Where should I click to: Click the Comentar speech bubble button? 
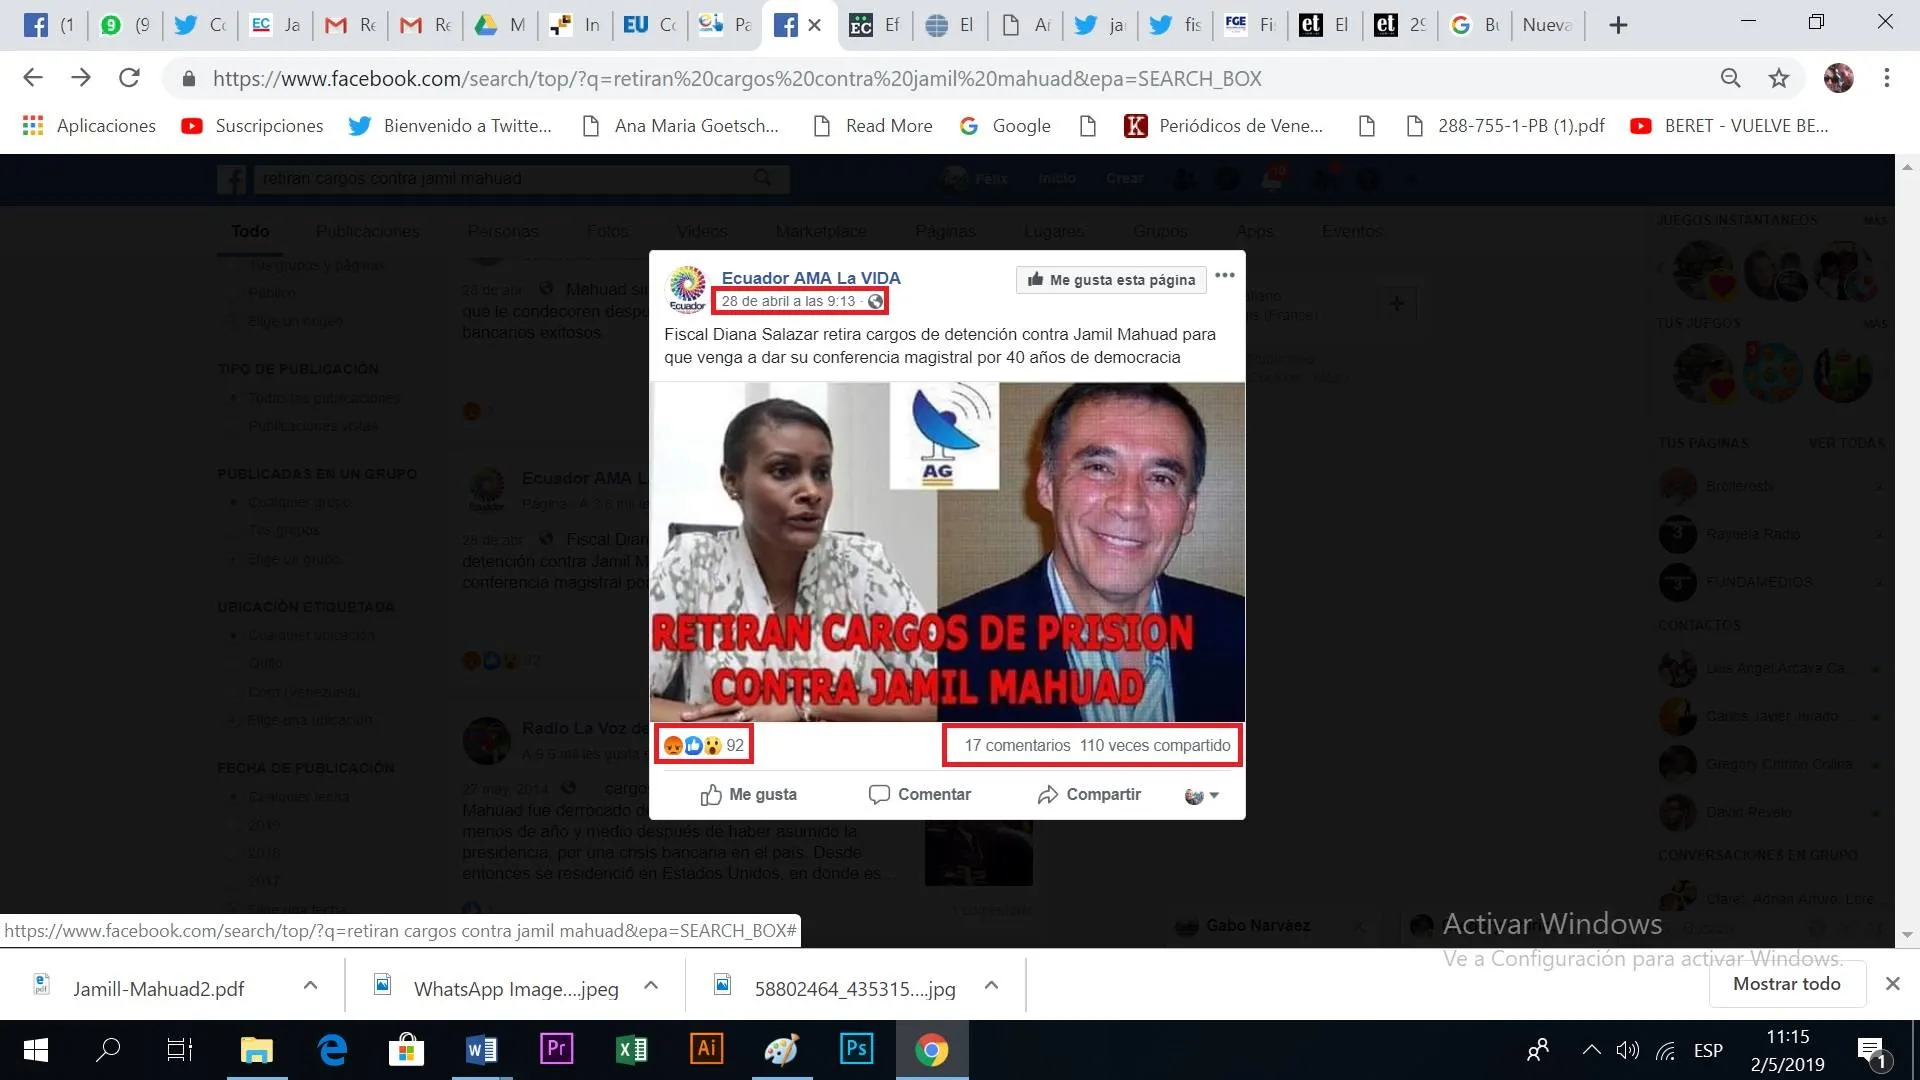coord(919,794)
